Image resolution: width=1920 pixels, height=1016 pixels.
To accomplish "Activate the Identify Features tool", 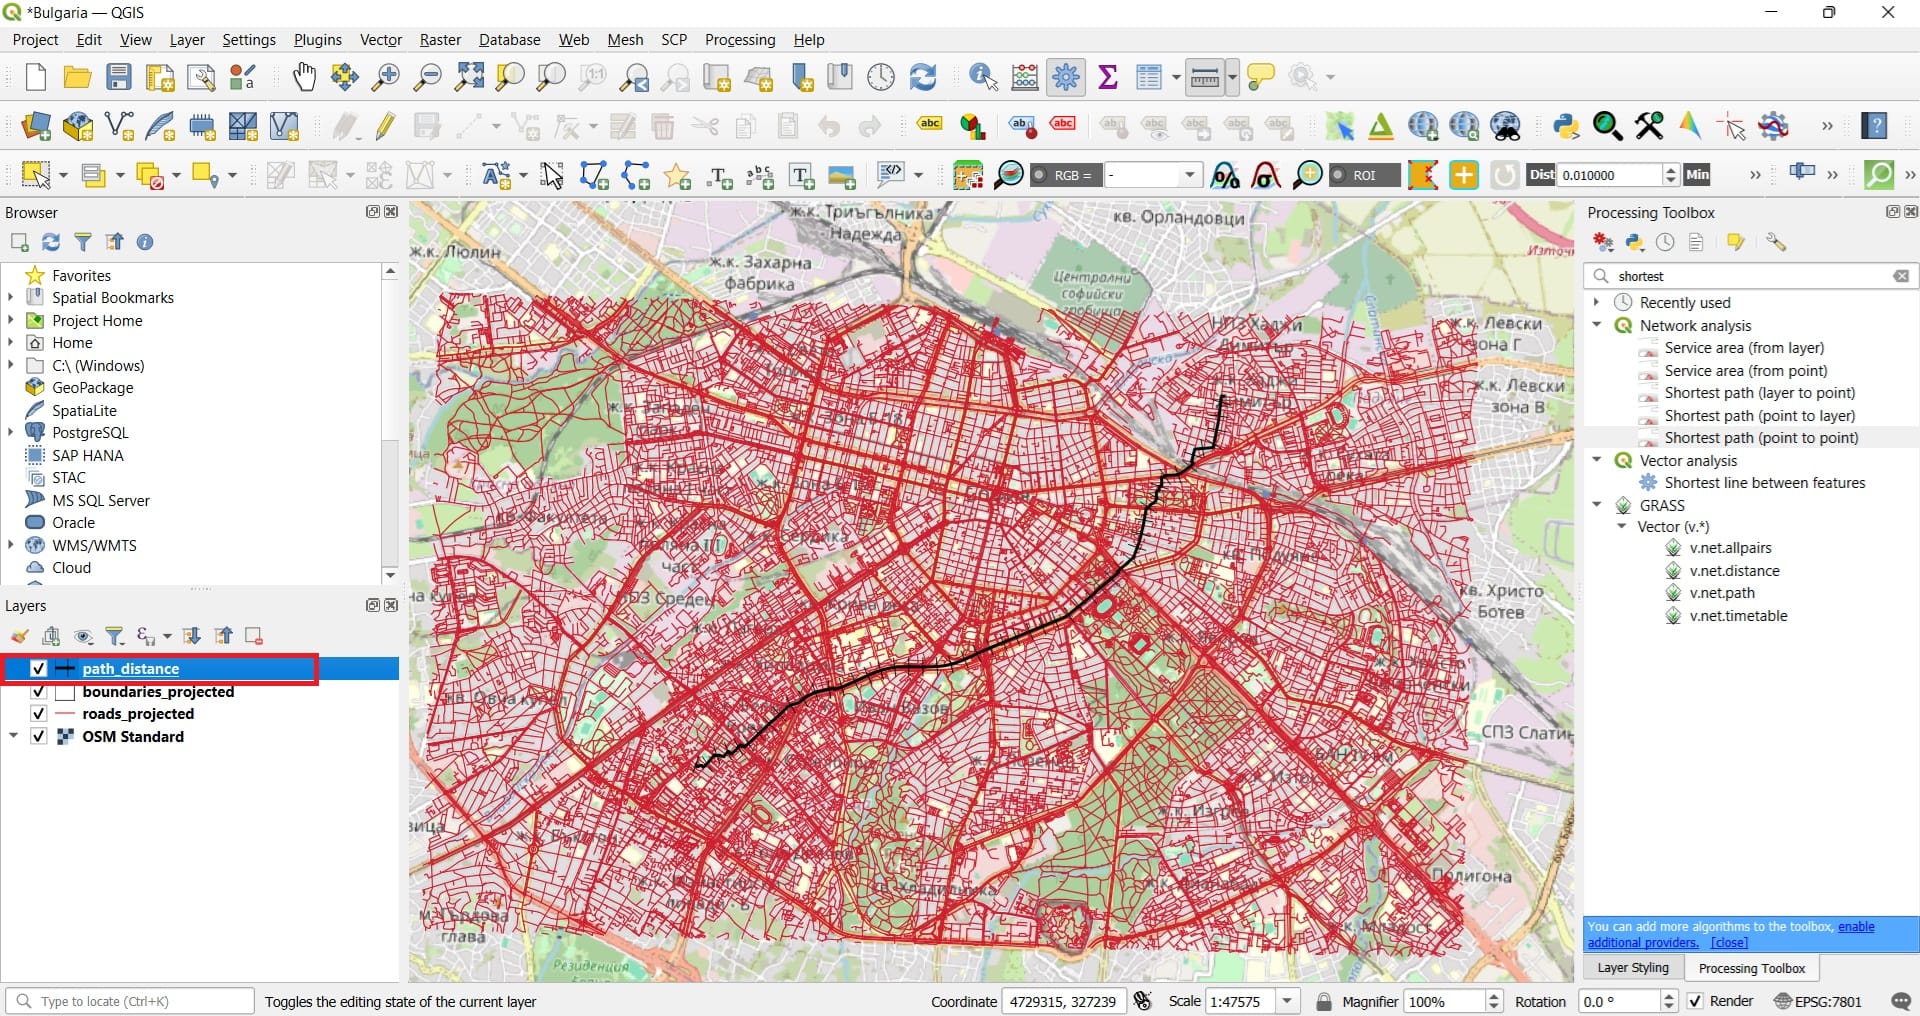I will tap(983, 77).
